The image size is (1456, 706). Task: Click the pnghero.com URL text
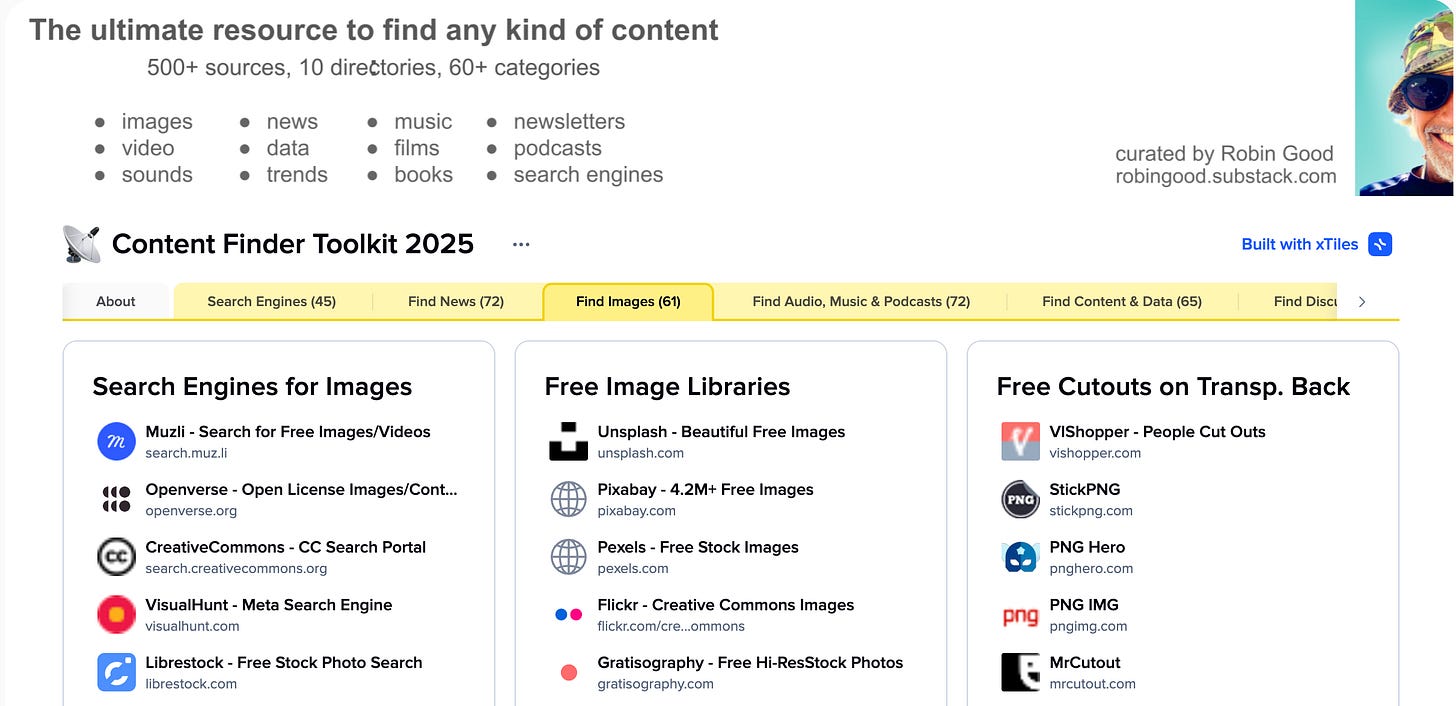tap(1091, 569)
